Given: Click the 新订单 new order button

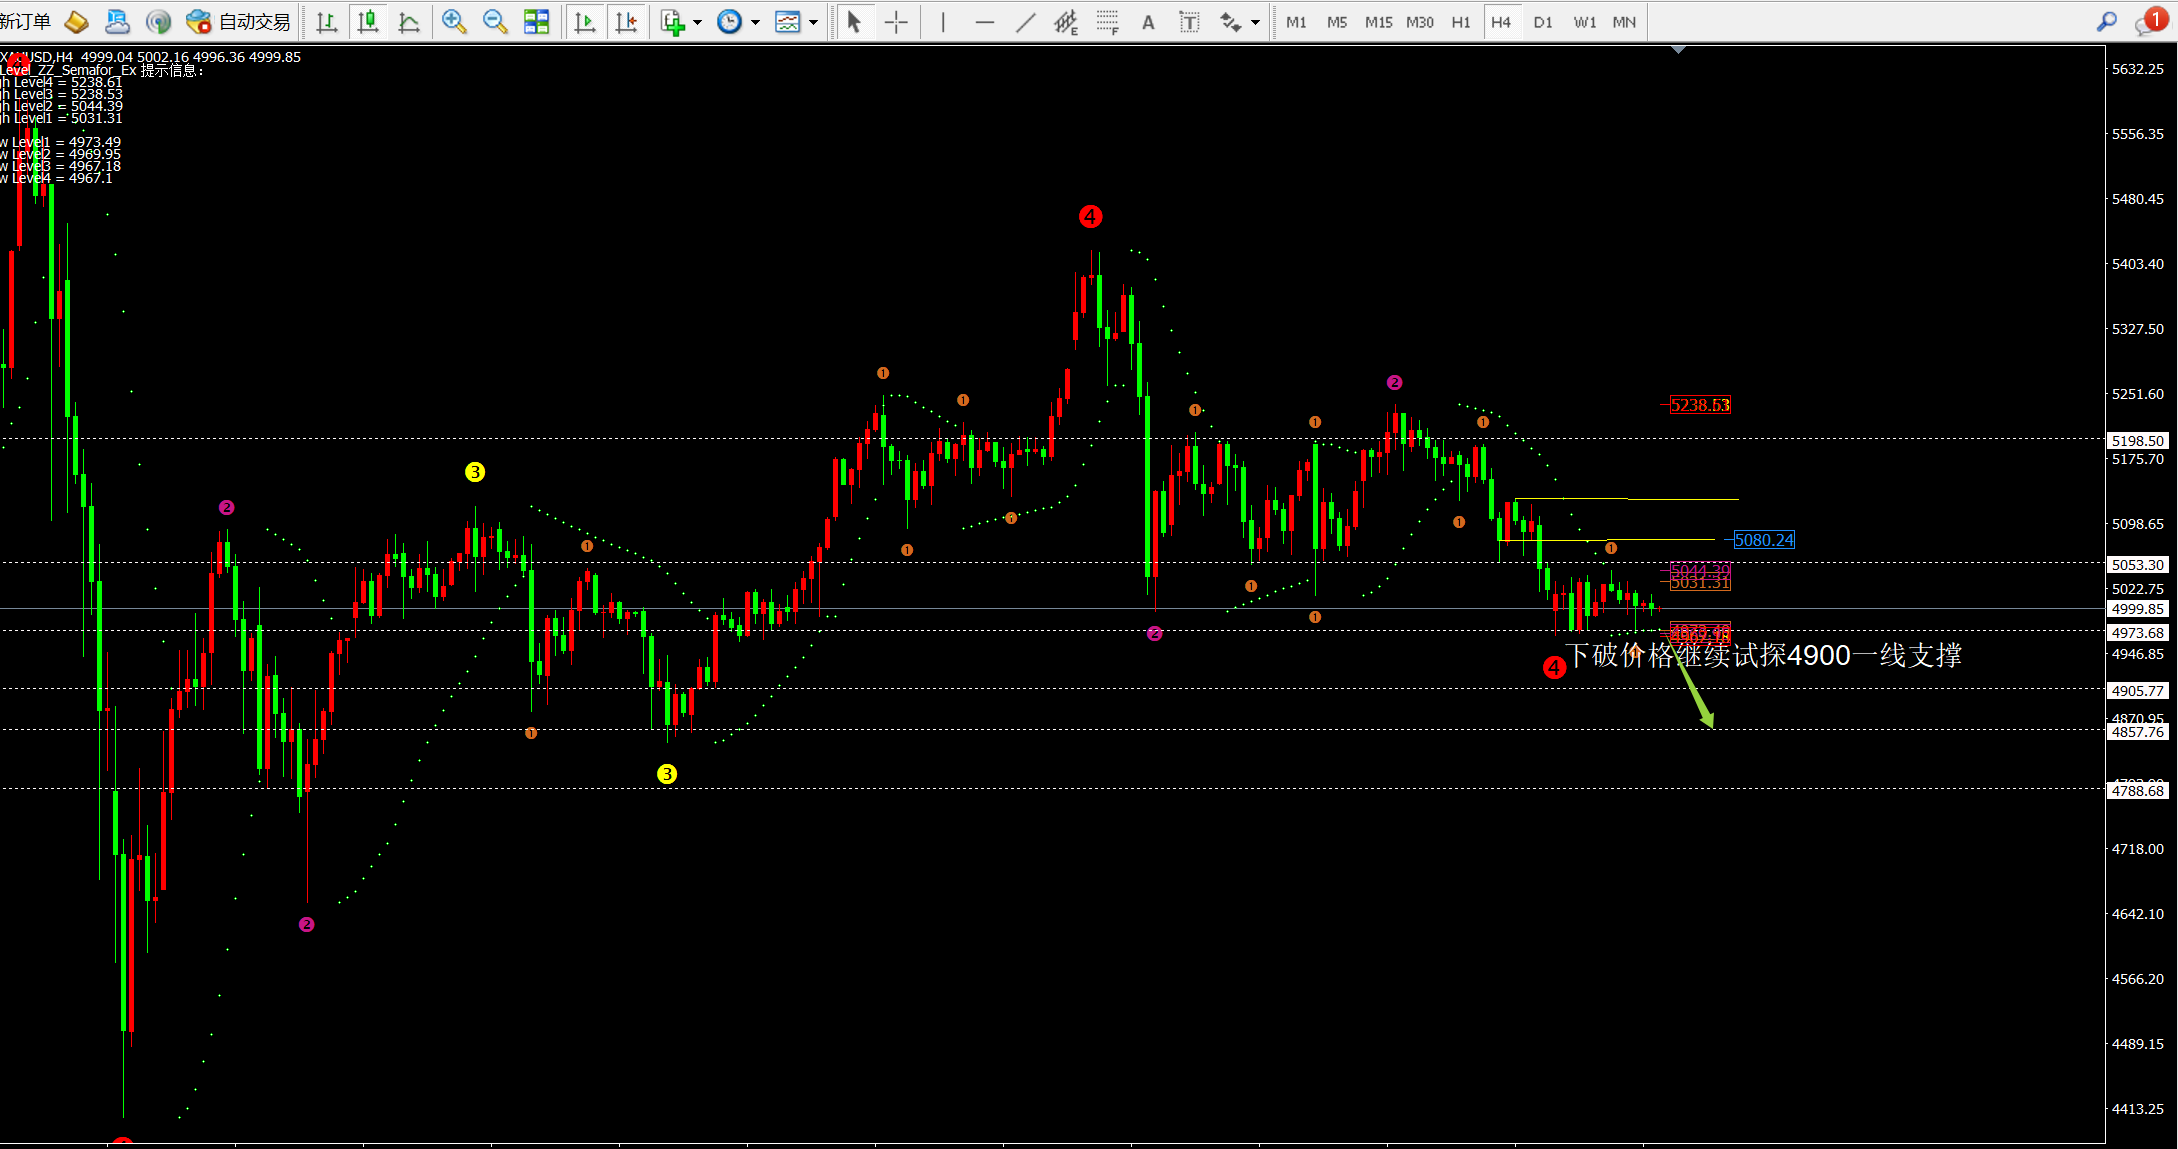Looking at the screenshot, I should [x=24, y=22].
